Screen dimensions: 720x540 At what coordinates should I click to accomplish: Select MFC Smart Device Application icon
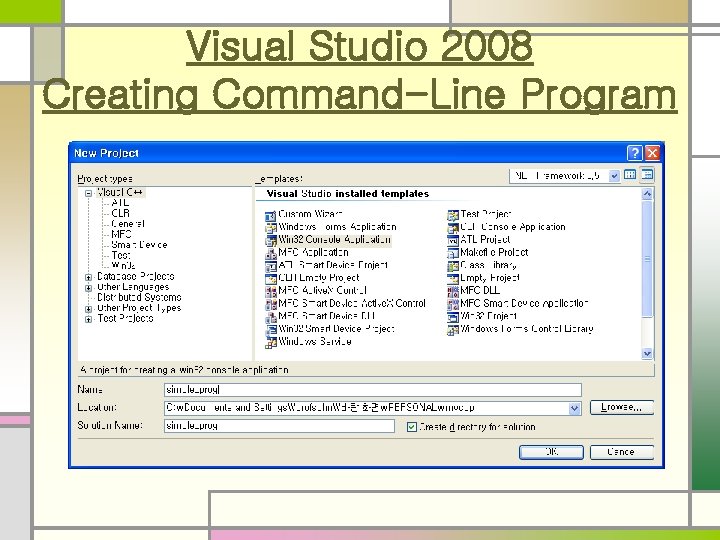pos(453,304)
